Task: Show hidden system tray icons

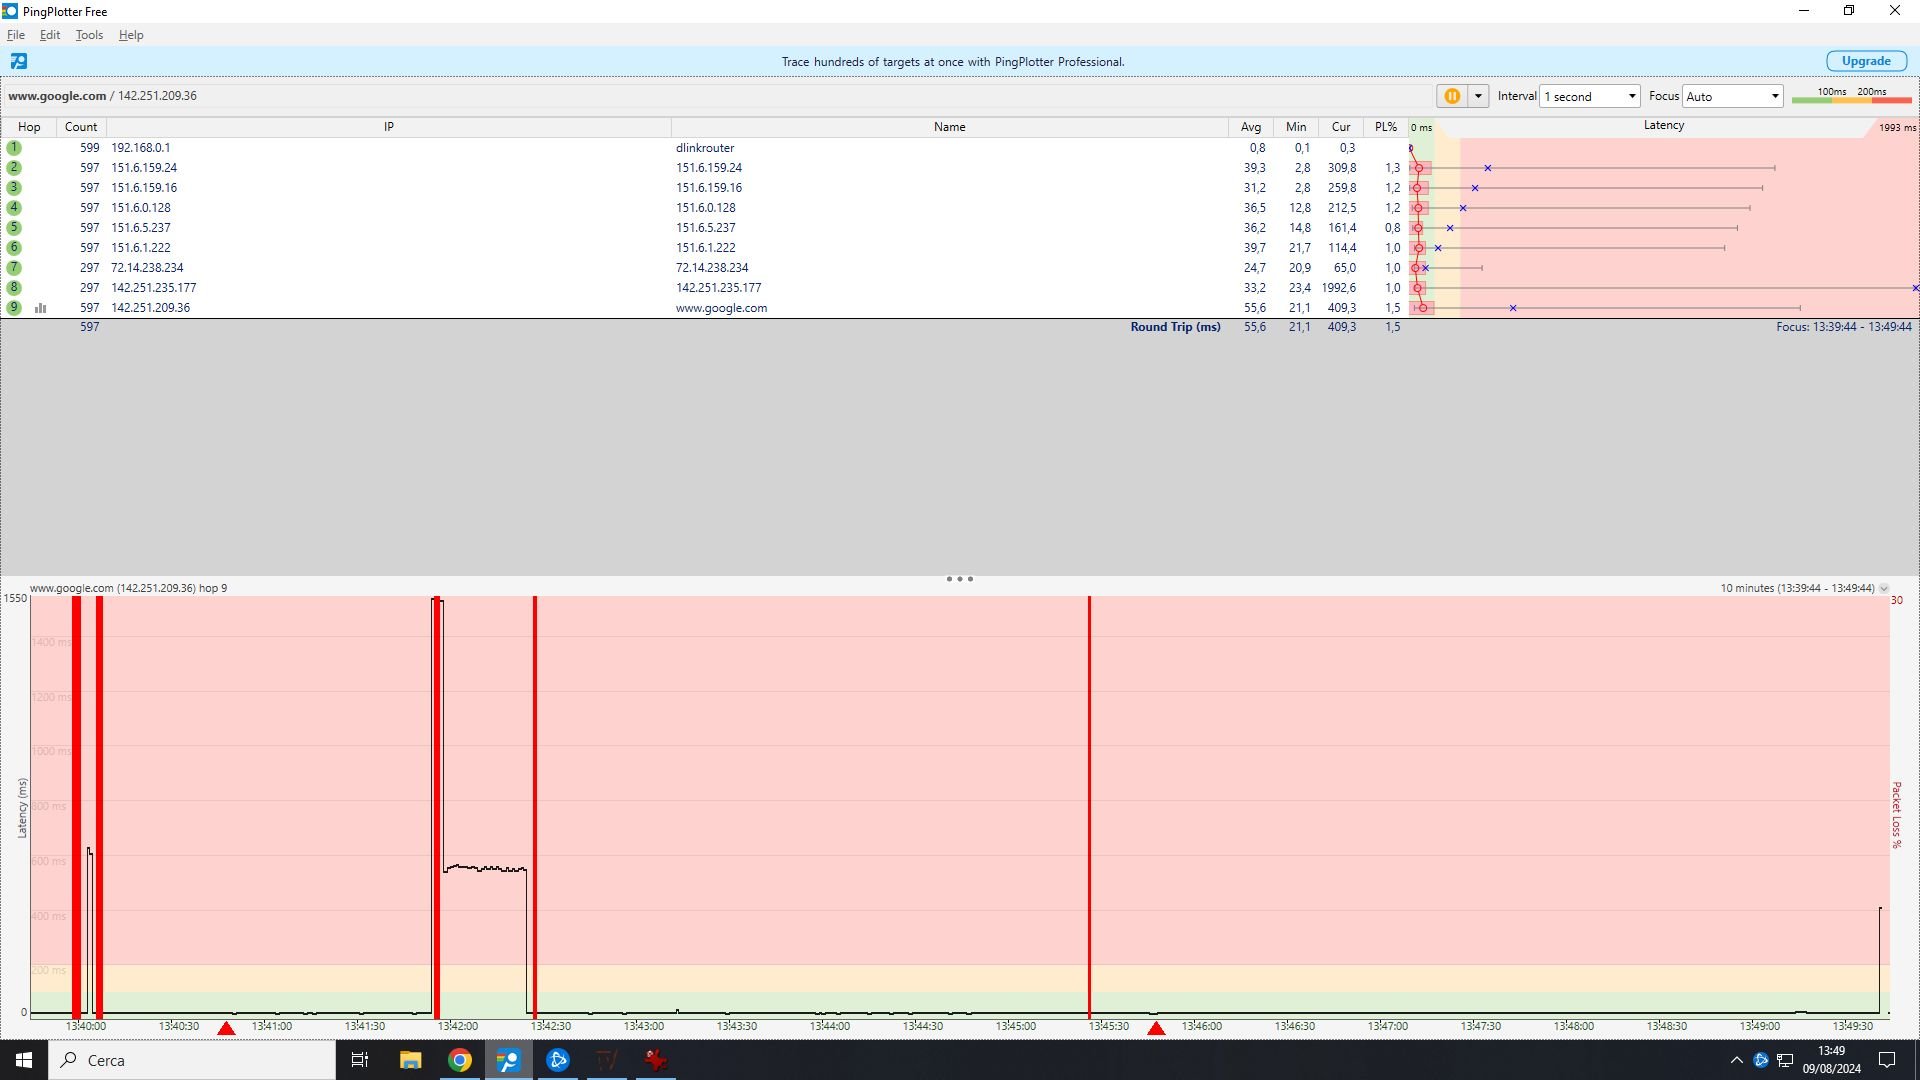Action: tap(1737, 1060)
